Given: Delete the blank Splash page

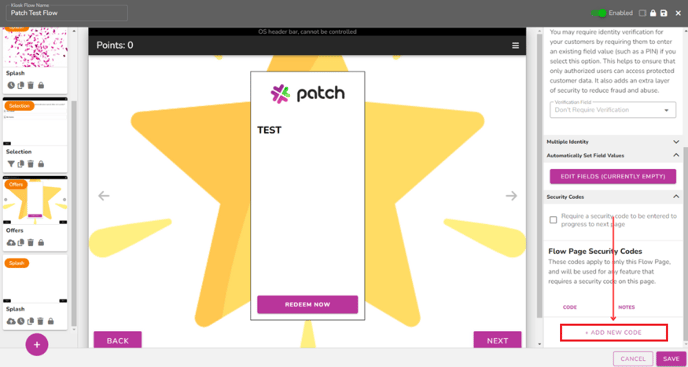Looking at the screenshot, I should click(x=40, y=321).
